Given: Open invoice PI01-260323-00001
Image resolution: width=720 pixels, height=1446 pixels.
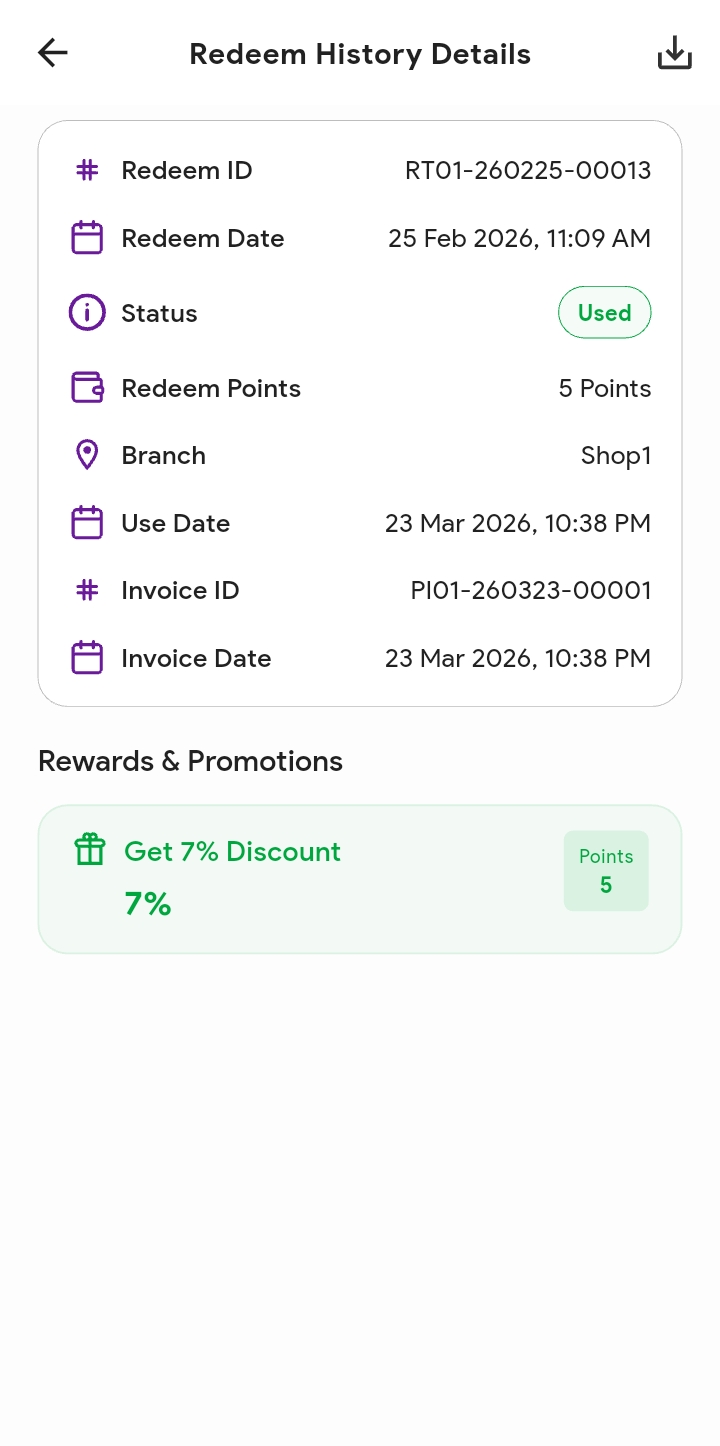Looking at the screenshot, I should 531,590.
